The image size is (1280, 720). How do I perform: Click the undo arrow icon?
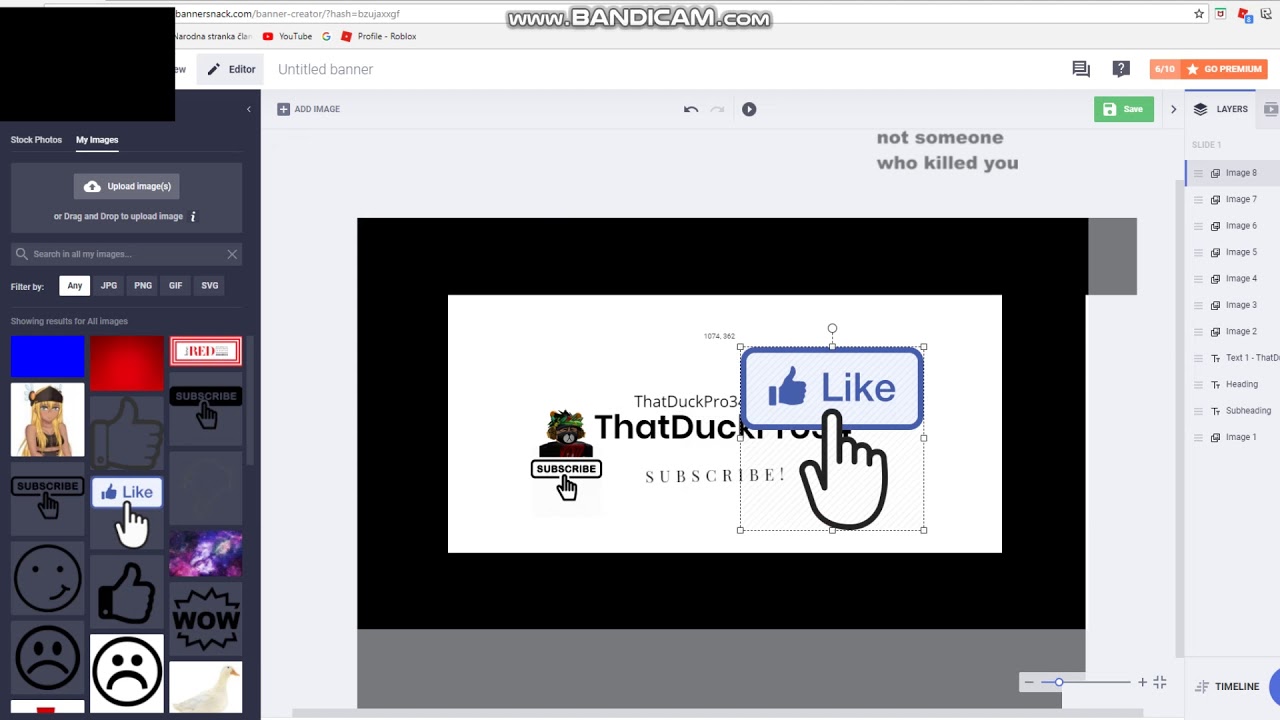690,109
